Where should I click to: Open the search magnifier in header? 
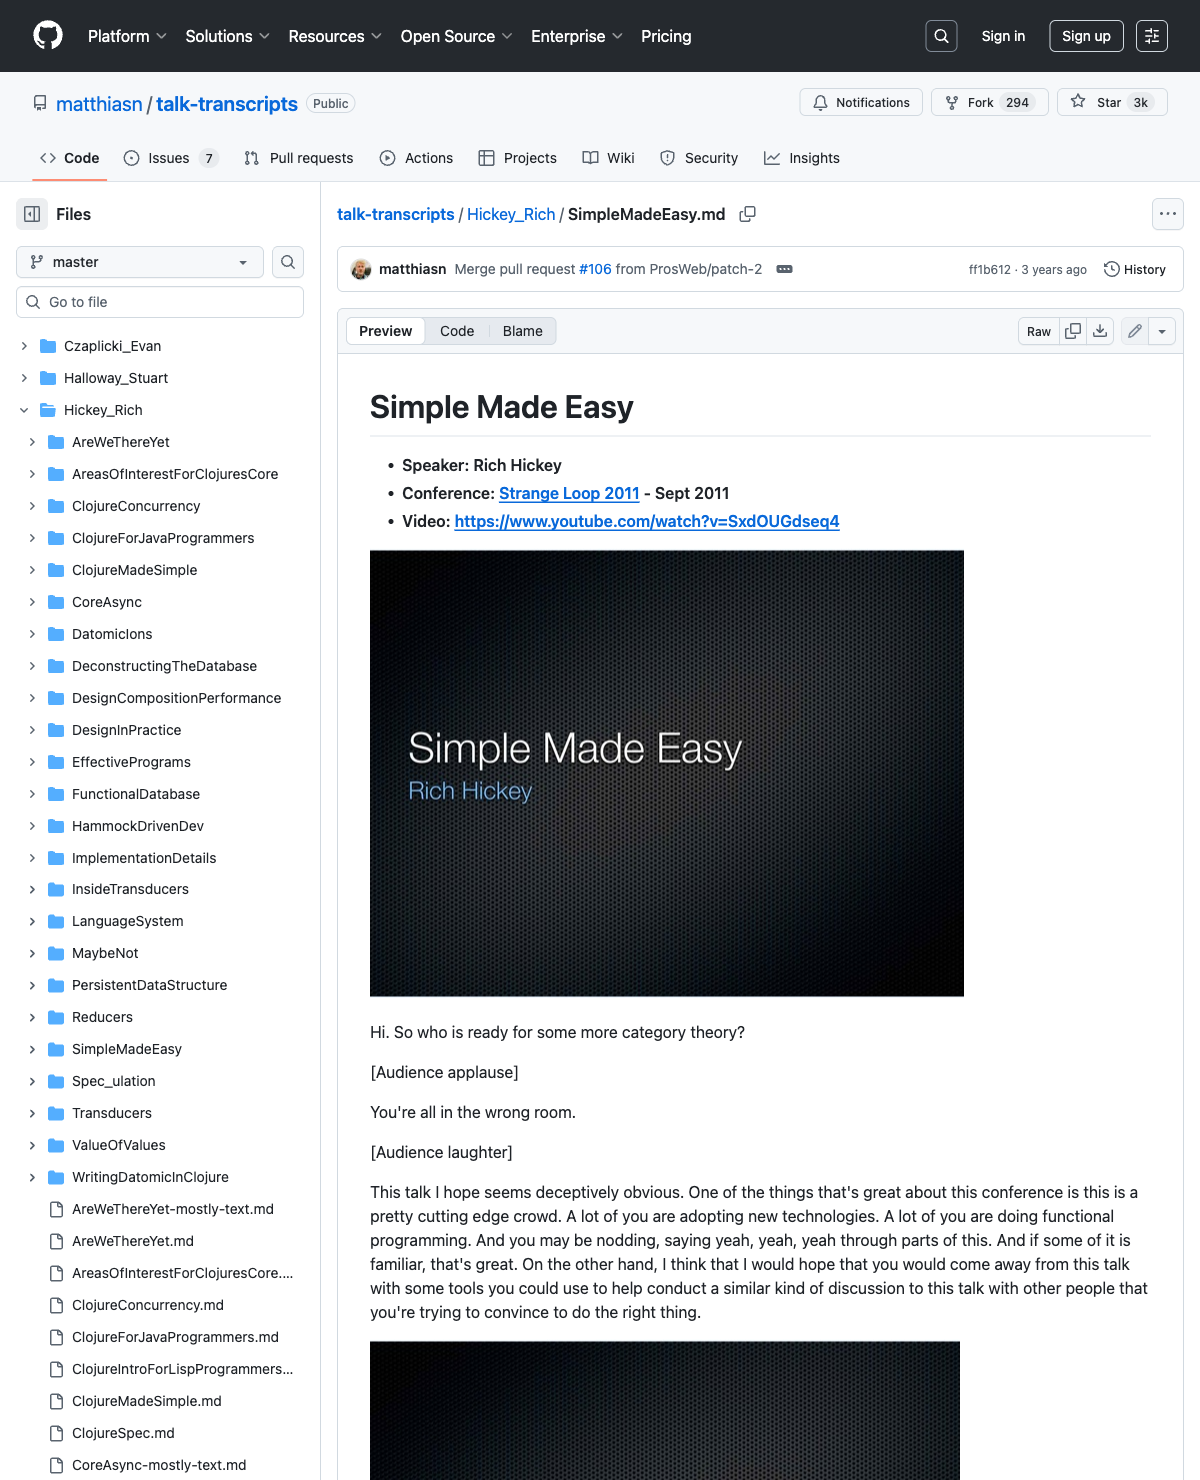(941, 36)
